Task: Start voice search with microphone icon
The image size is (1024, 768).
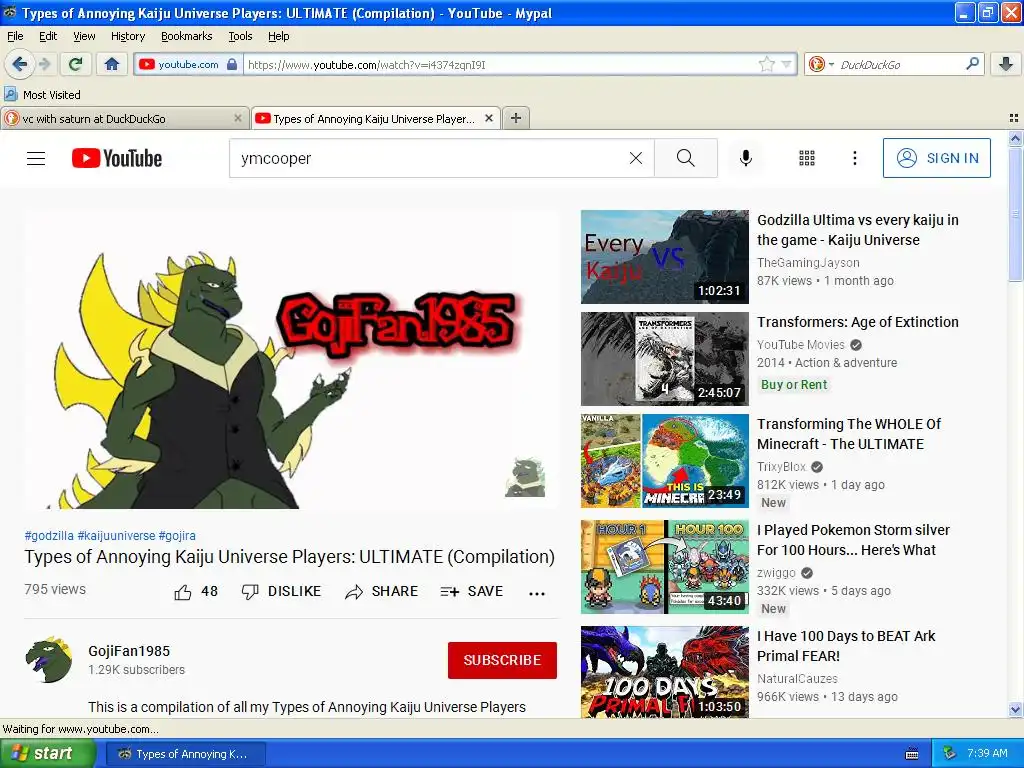Action: pyautogui.click(x=746, y=158)
